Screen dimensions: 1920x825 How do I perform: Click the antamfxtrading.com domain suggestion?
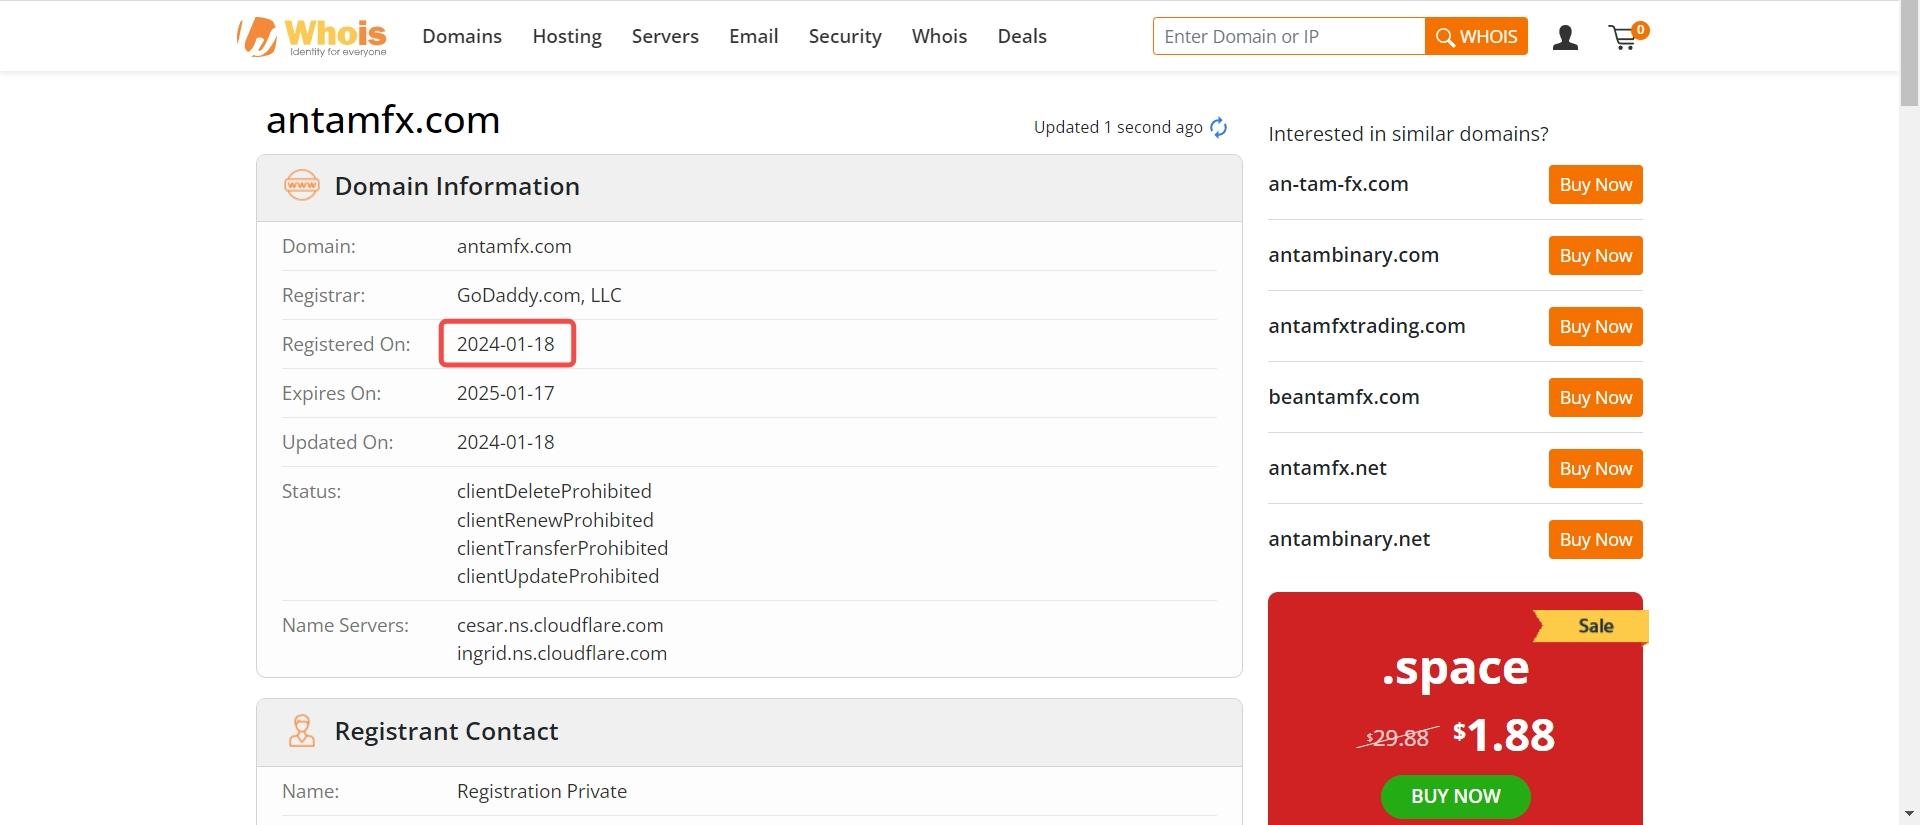point(1367,326)
